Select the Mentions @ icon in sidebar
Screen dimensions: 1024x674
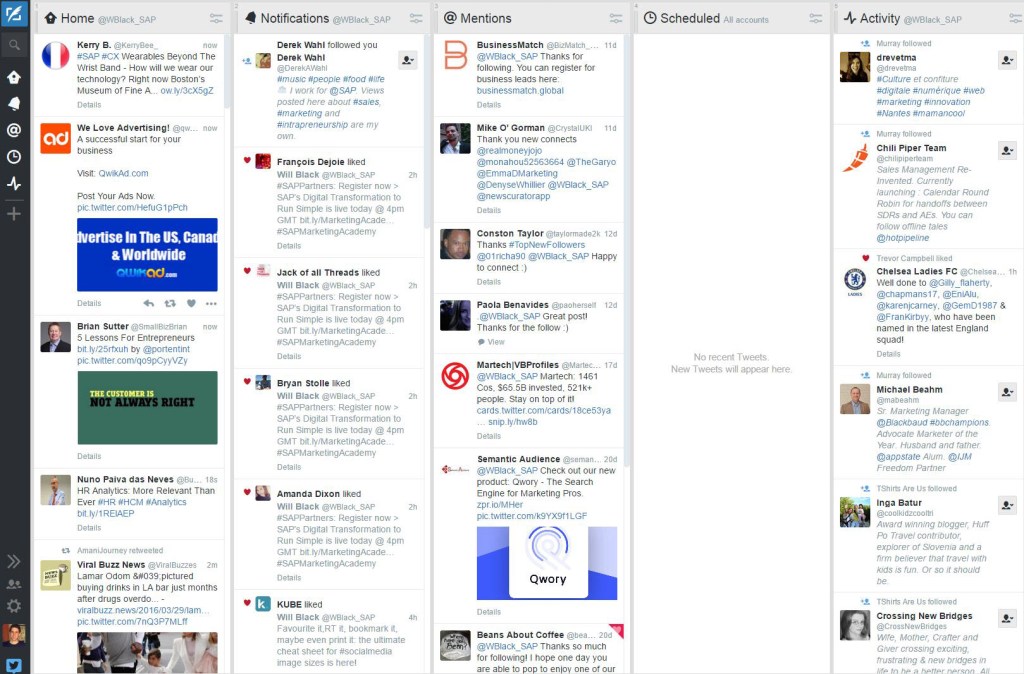point(14,130)
